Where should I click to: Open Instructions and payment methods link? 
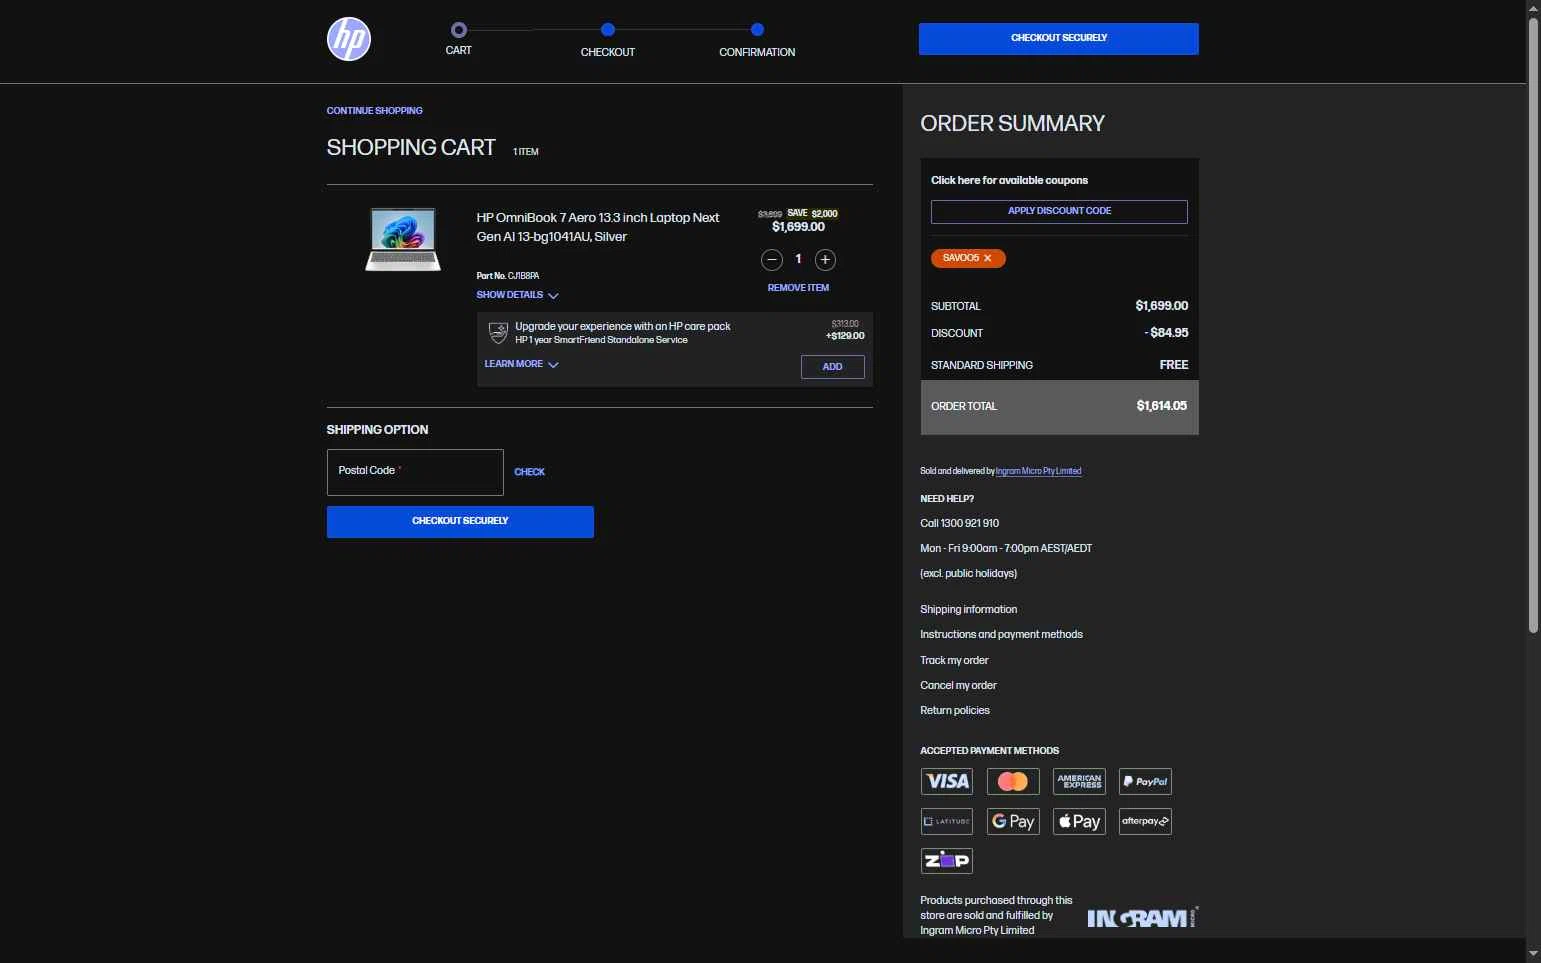click(1001, 634)
